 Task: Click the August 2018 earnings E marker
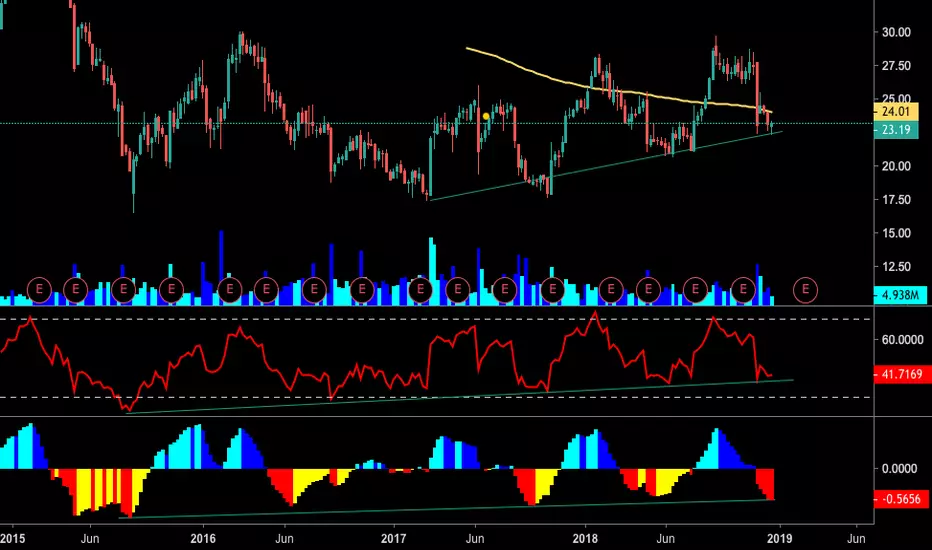click(695, 290)
